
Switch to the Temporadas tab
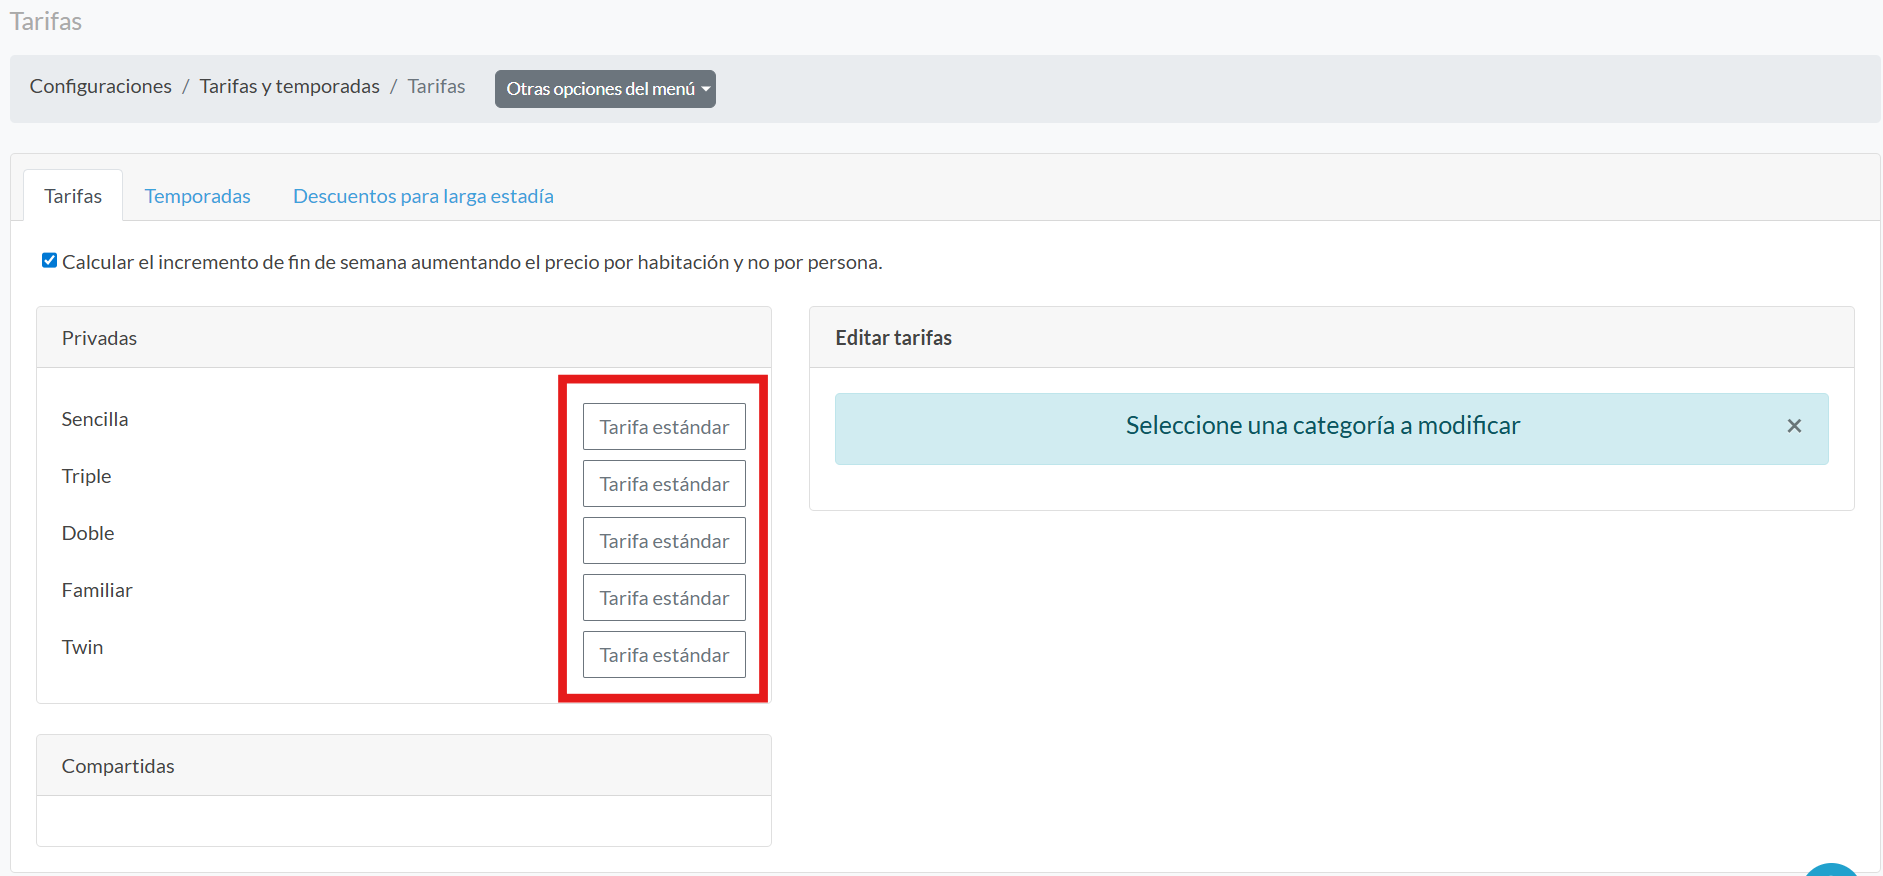pos(197,196)
